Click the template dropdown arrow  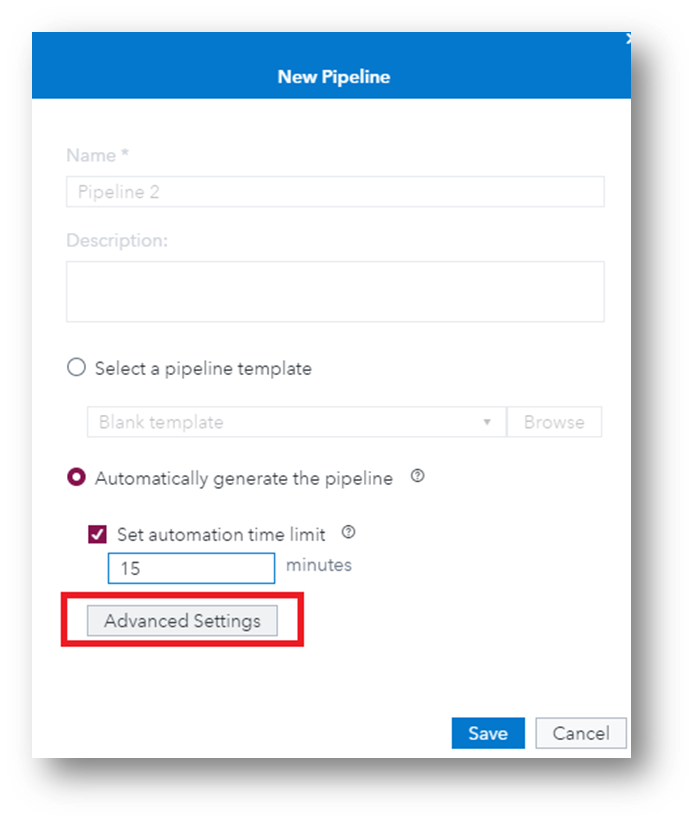pos(487,422)
